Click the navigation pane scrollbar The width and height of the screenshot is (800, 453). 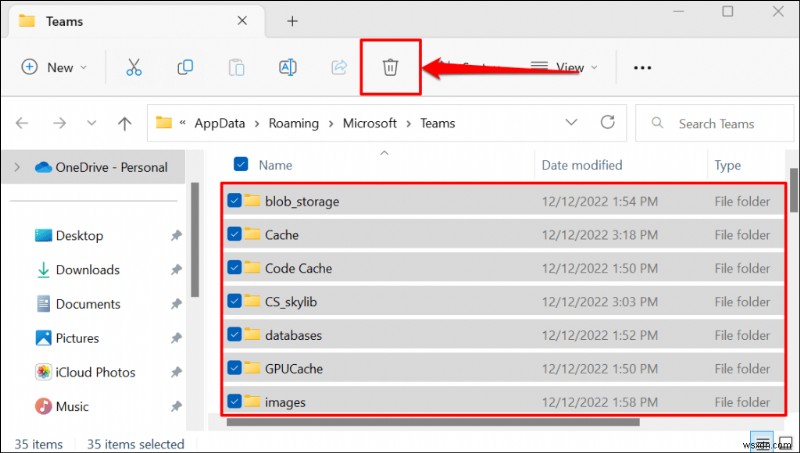194,240
